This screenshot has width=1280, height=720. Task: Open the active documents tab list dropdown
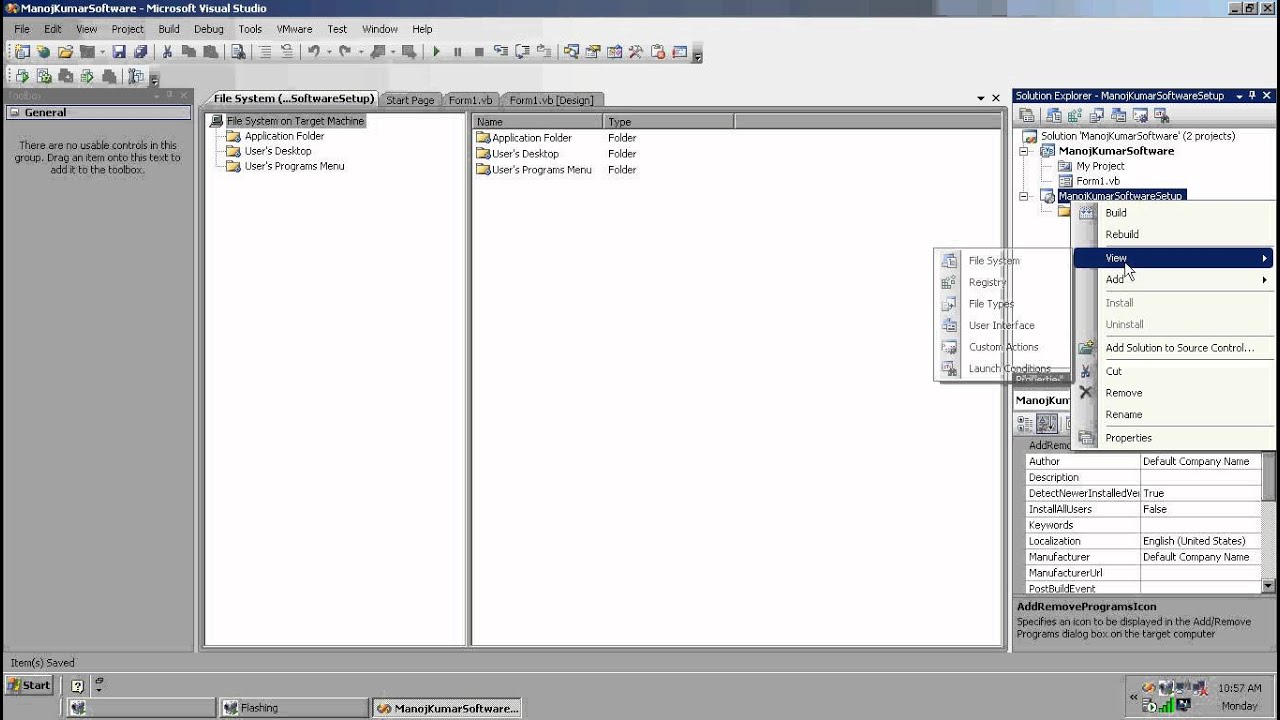[981, 99]
